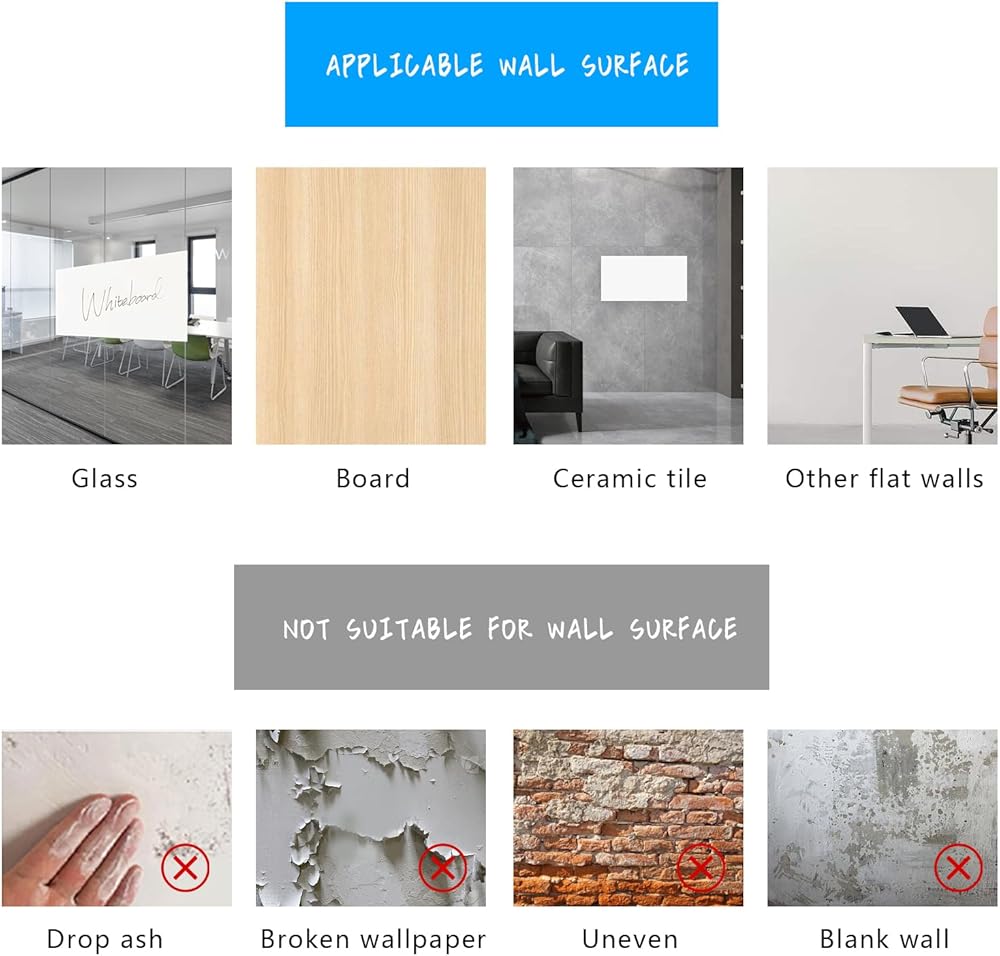Click the Board caption label

372,478
